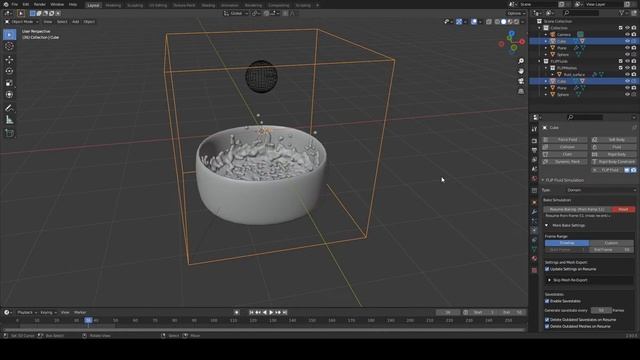Open the Output properties tab icon
640x360 pixels.
534,150
